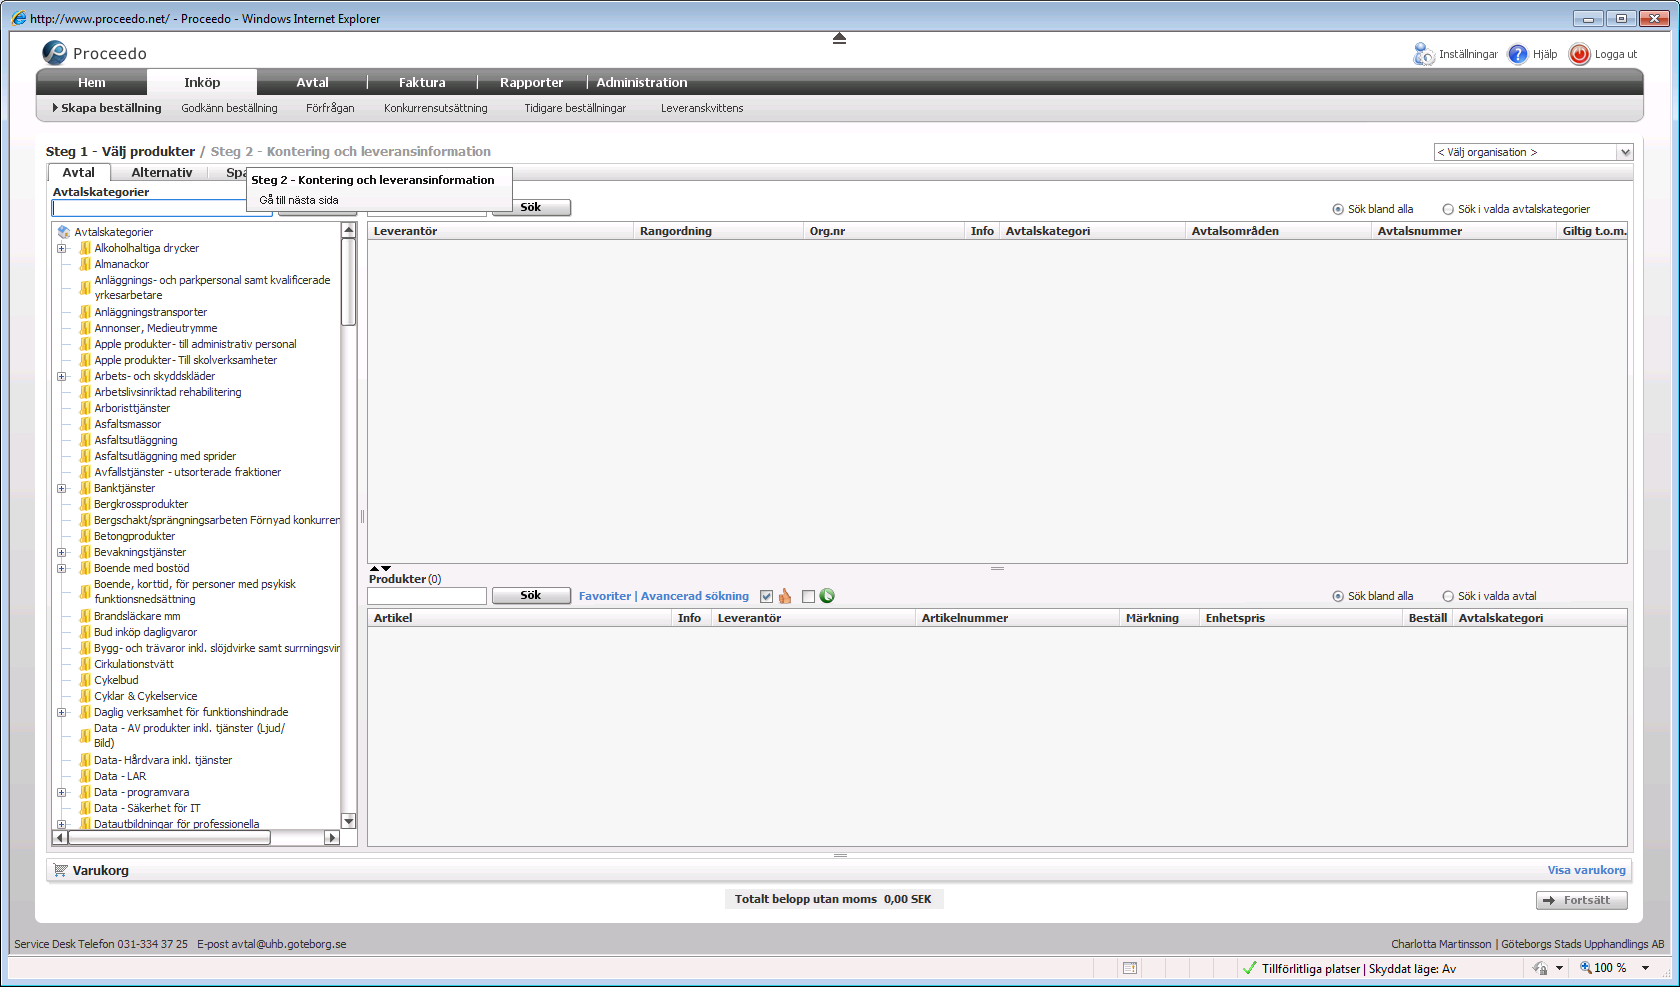1680x987 pixels.
Task: Click the zoom magnifier status icon
Action: click(1585, 967)
